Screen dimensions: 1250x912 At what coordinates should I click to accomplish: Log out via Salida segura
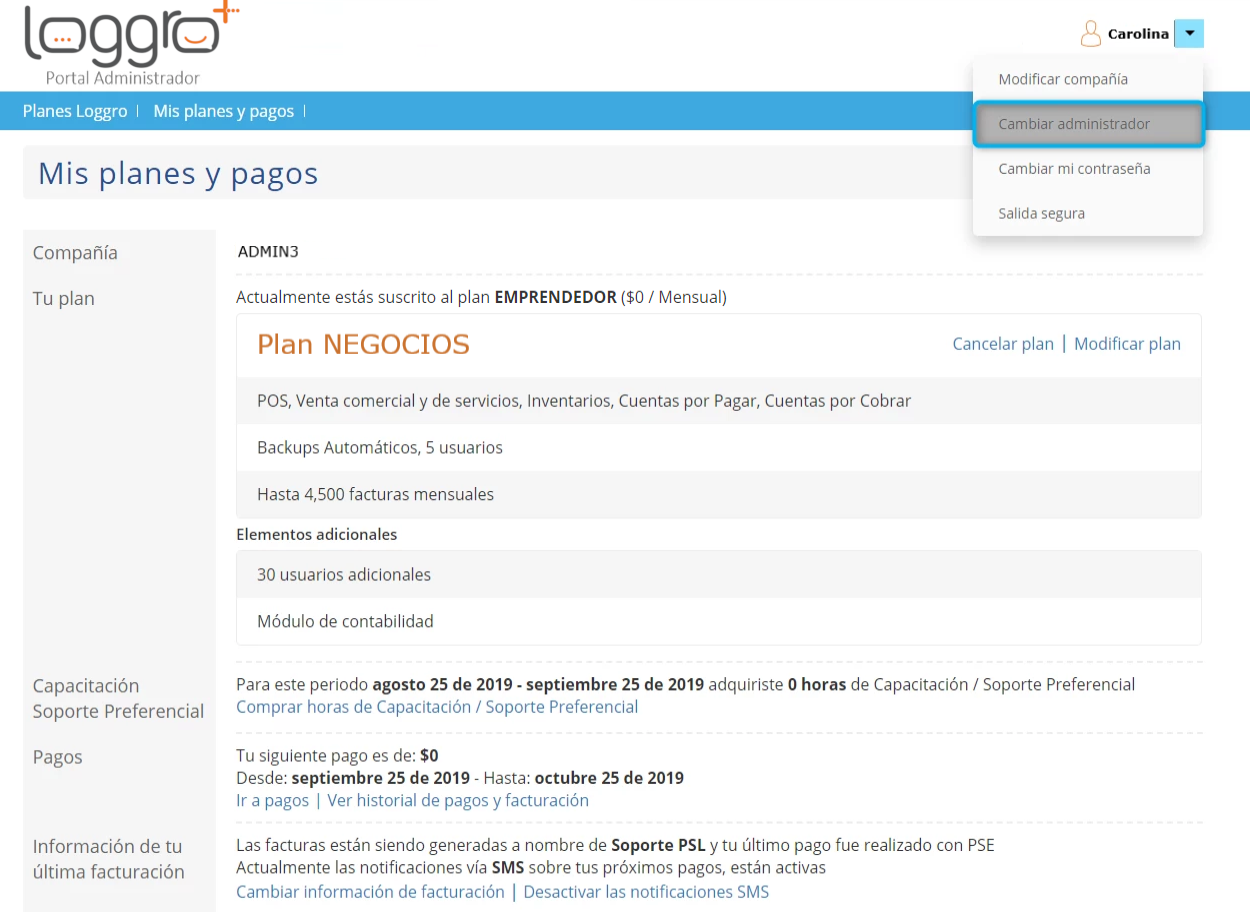pos(1041,214)
